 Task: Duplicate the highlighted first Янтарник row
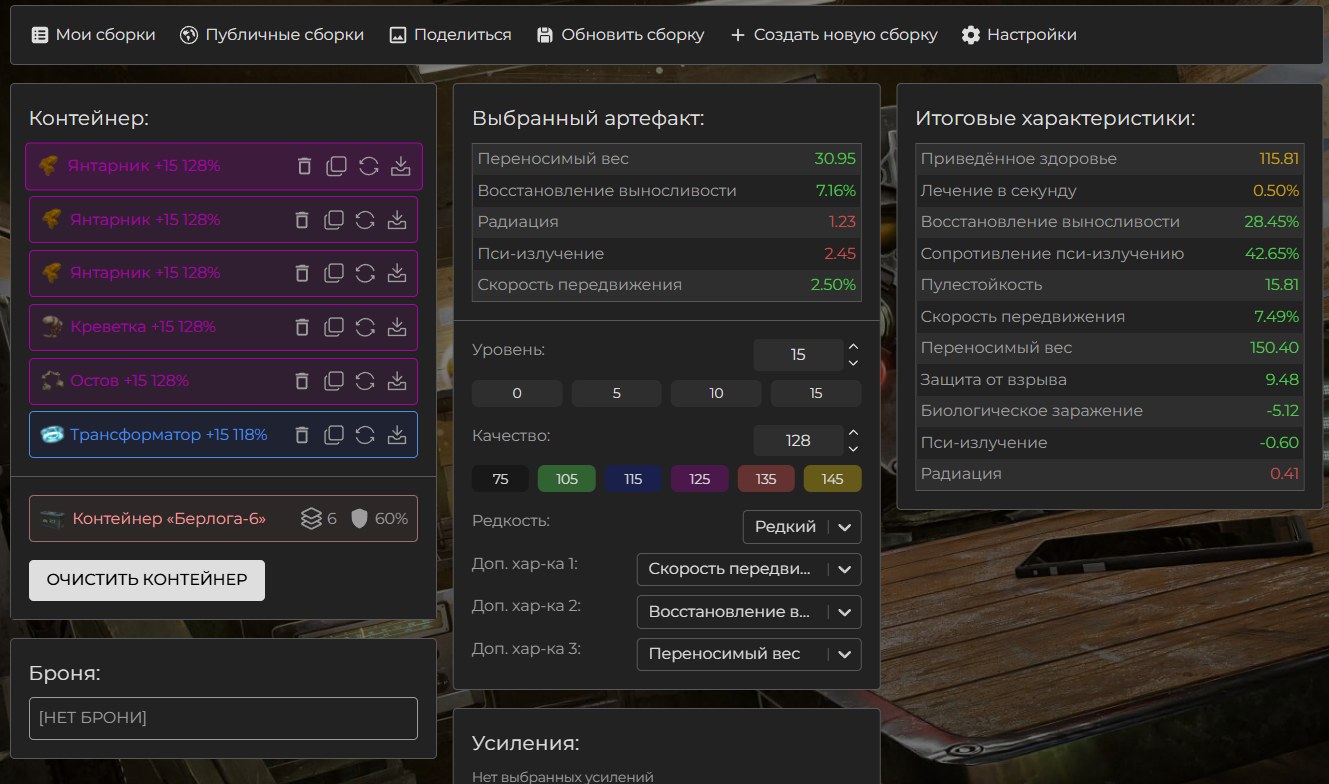point(336,166)
